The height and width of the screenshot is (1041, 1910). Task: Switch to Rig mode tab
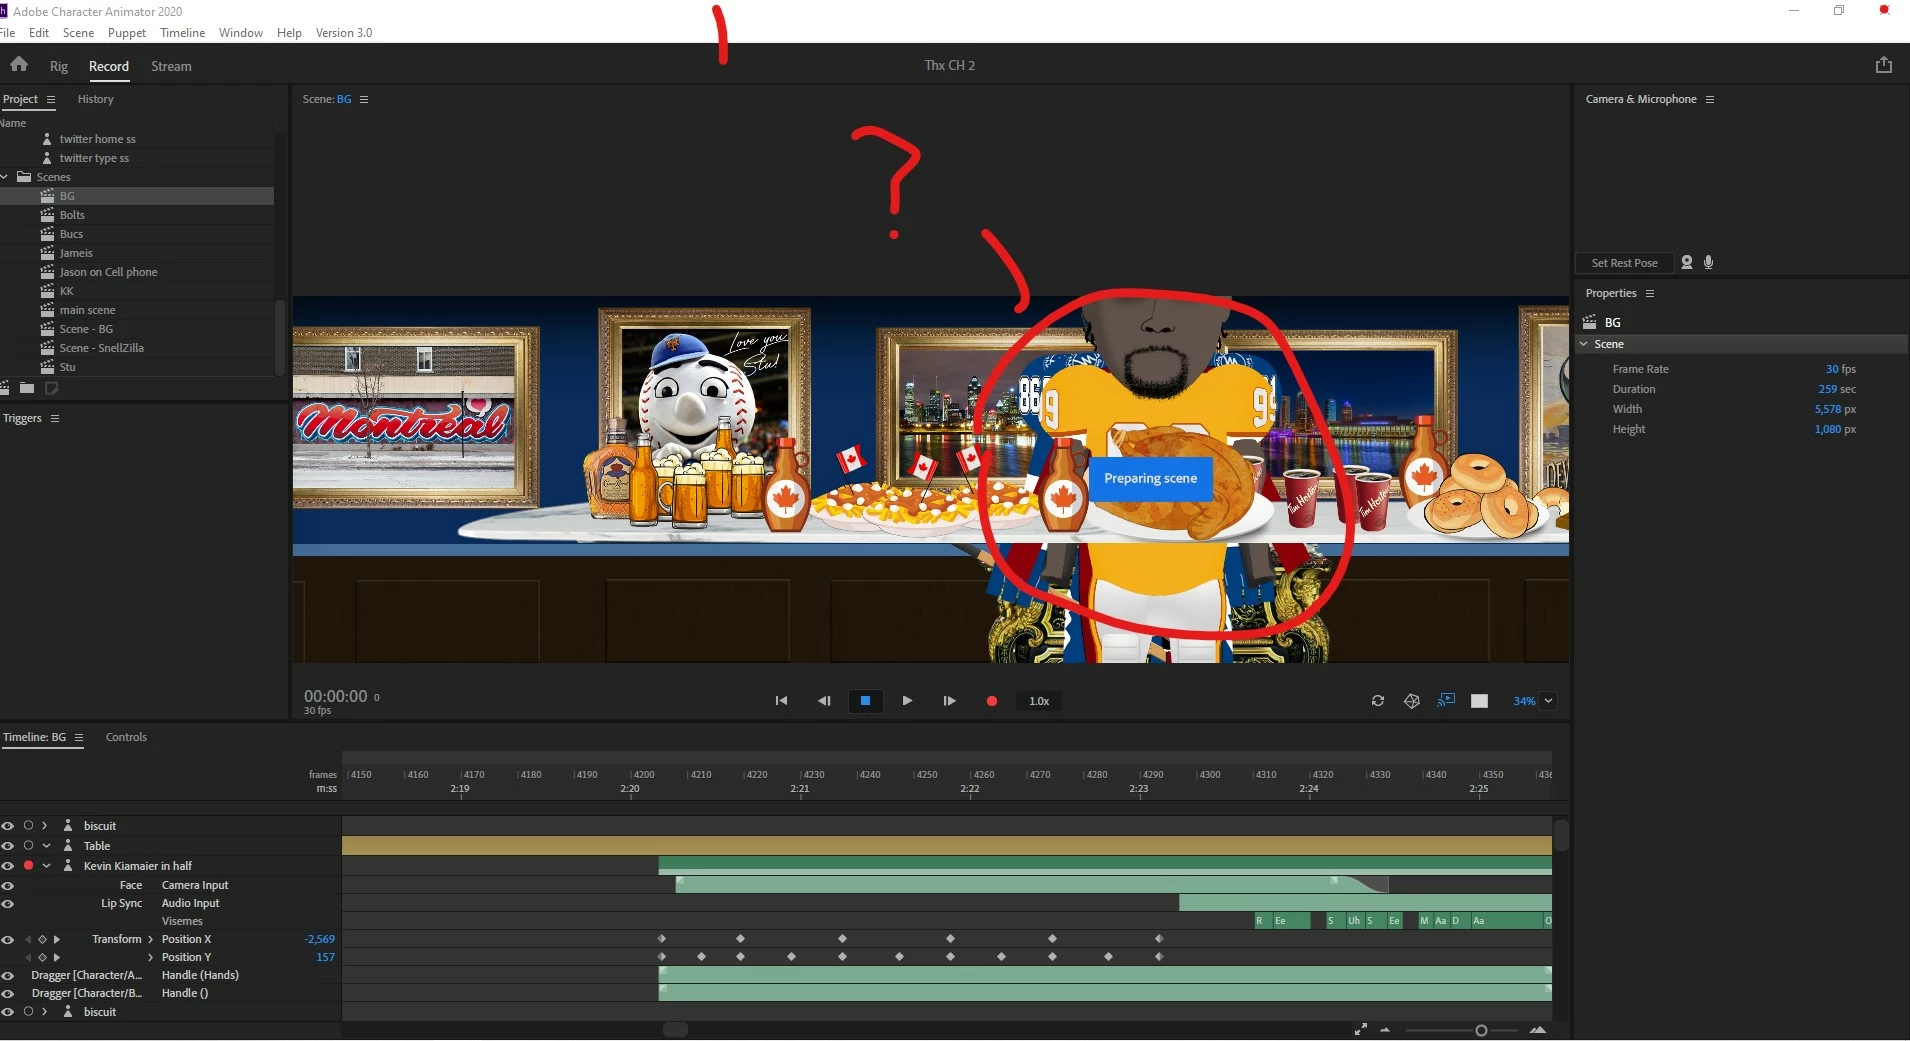click(59, 66)
